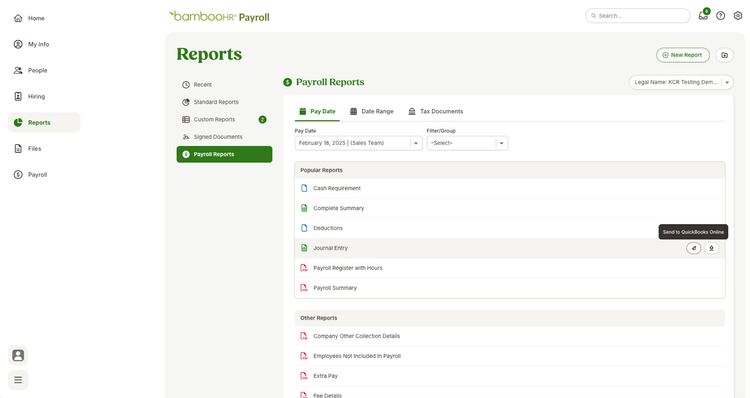Screen dimensions: 750x398
Task: Click the new folder icon button
Action: [725, 55]
